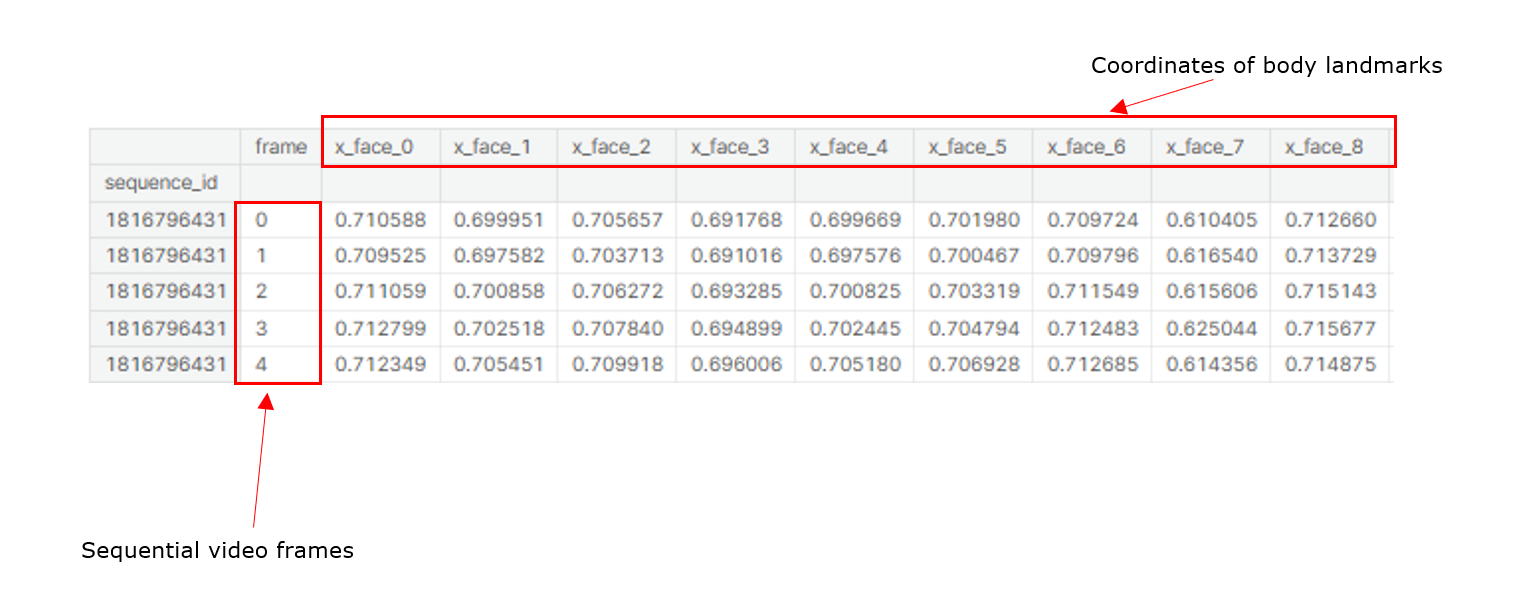Click the sequence_id row label
The height and width of the screenshot is (589, 1514).
pyautogui.click(x=163, y=183)
